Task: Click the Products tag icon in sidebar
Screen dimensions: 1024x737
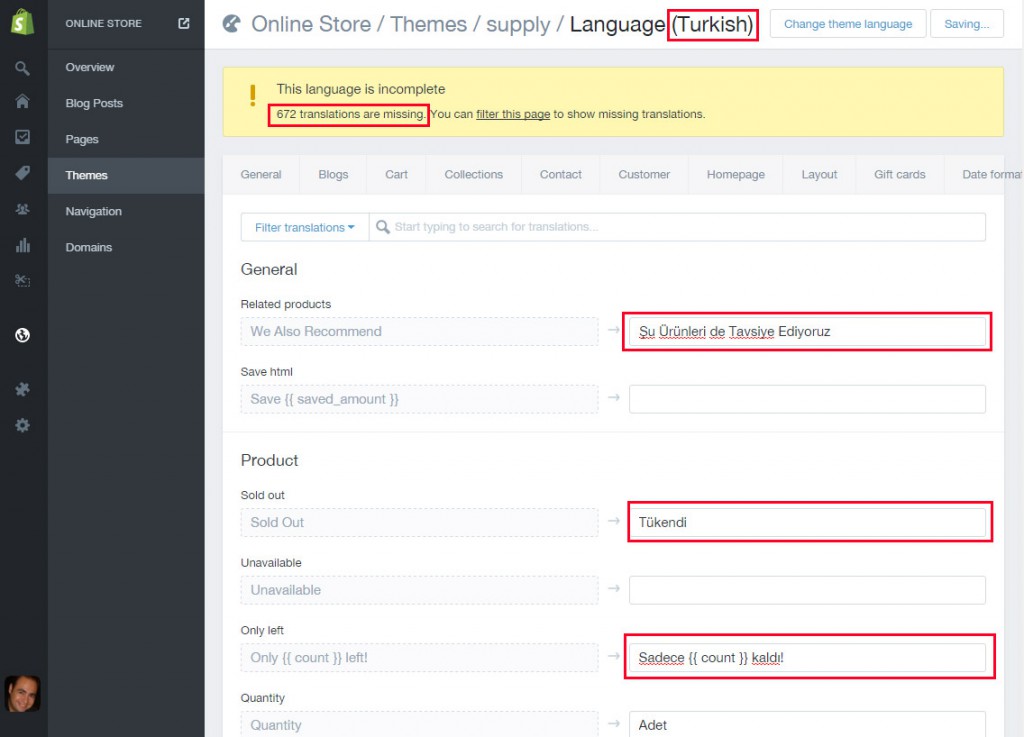Action: [x=22, y=174]
